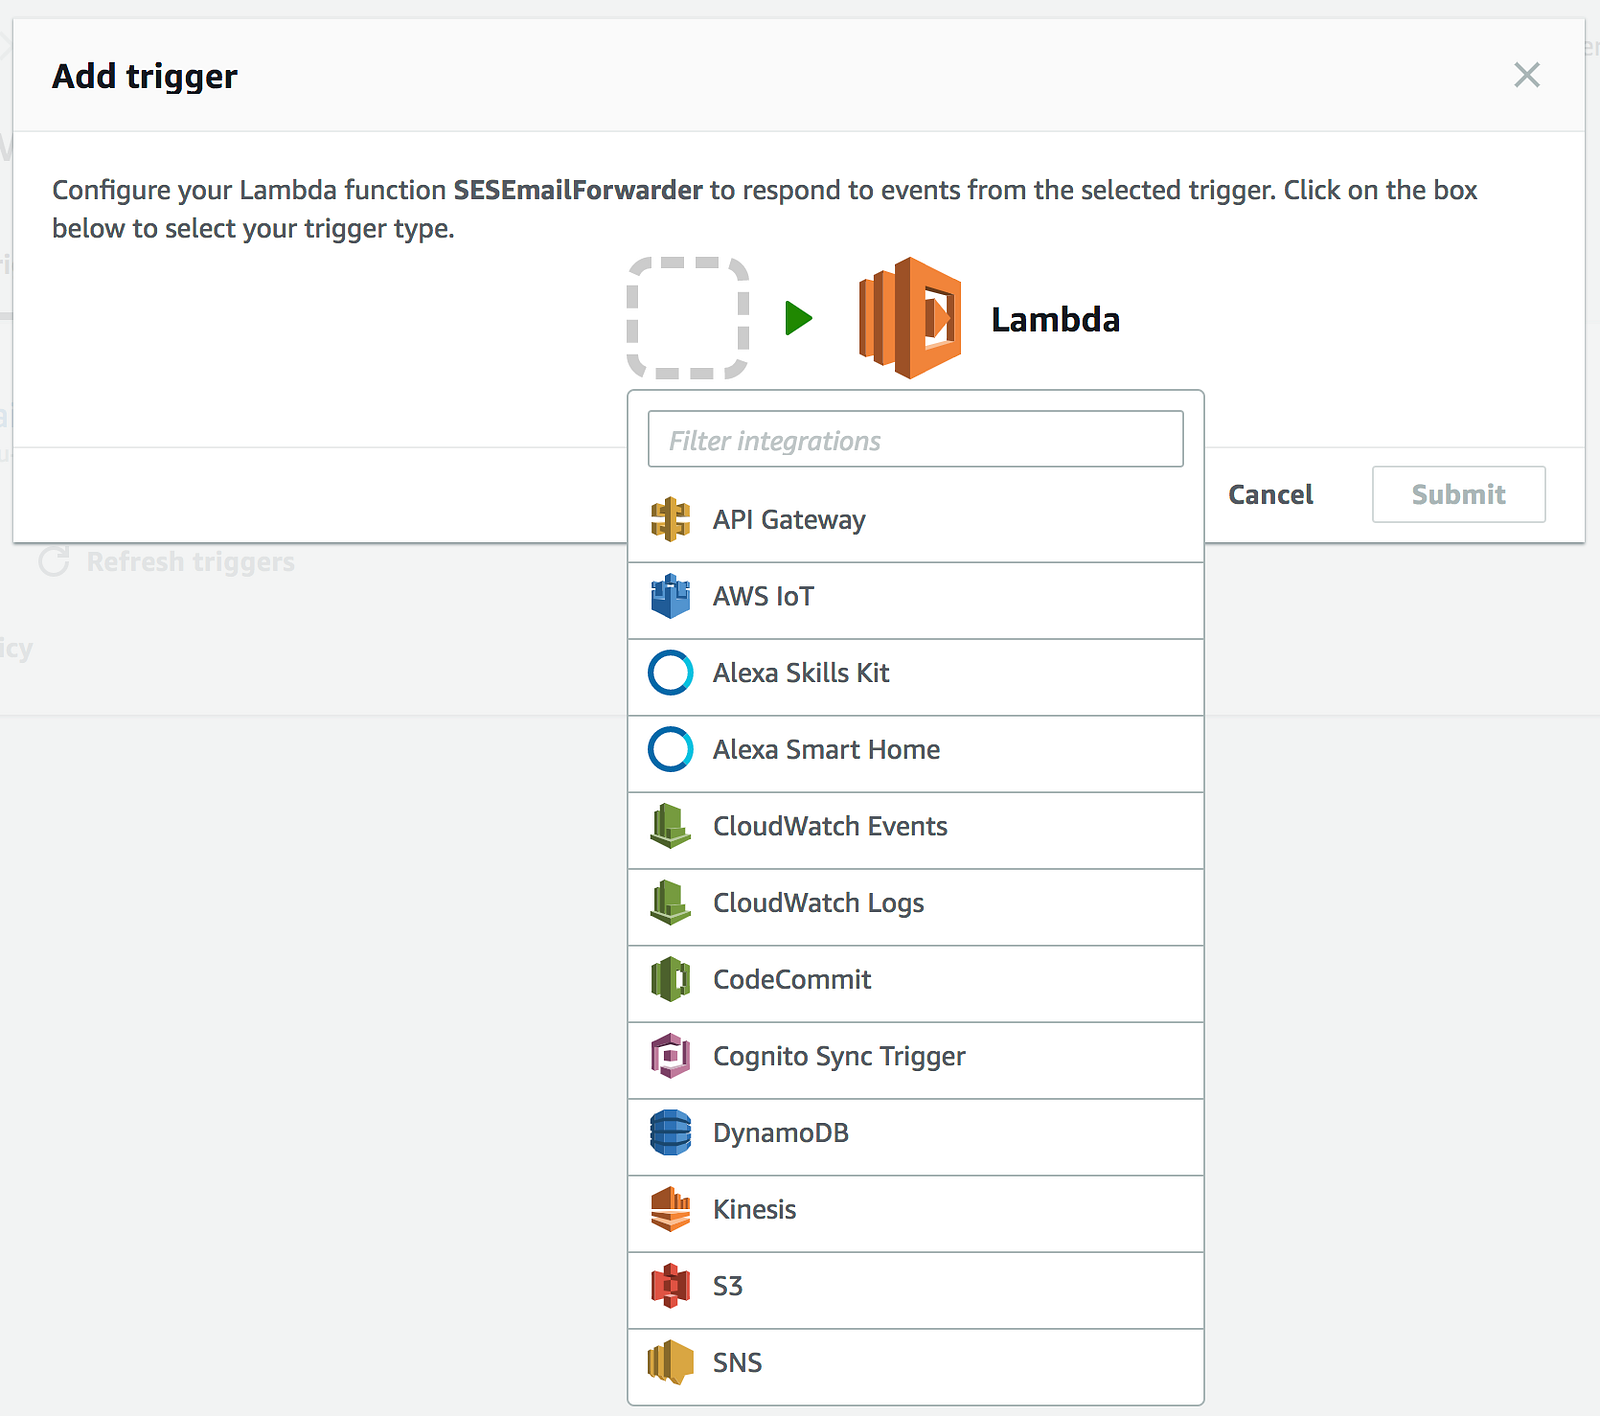The image size is (1600, 1416).
Task: Click the Lambda label next to the icon
Action: point(1055,319)
